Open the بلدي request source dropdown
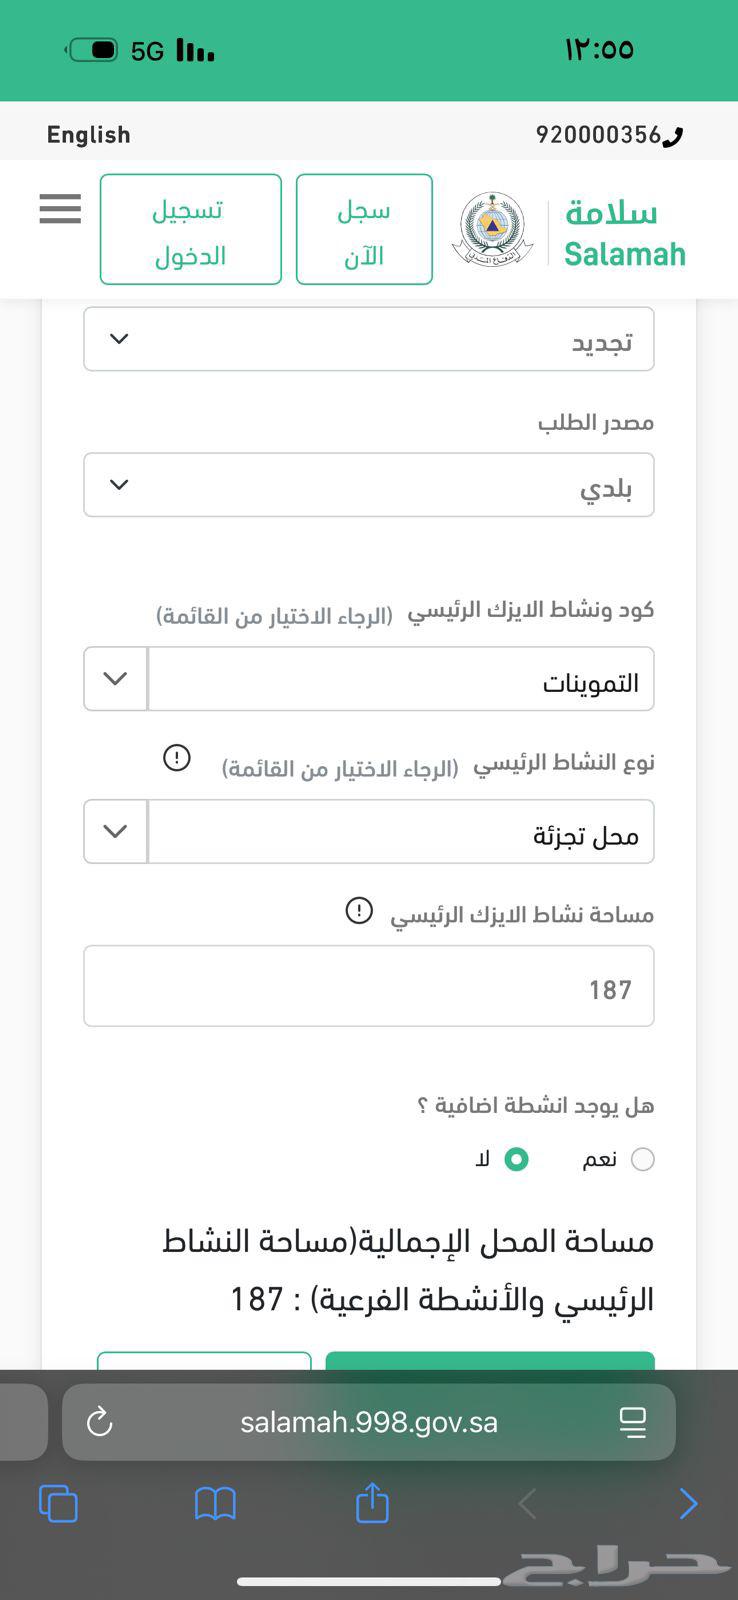The width and height of the screenshot is (738, 1600). point(368,485)
